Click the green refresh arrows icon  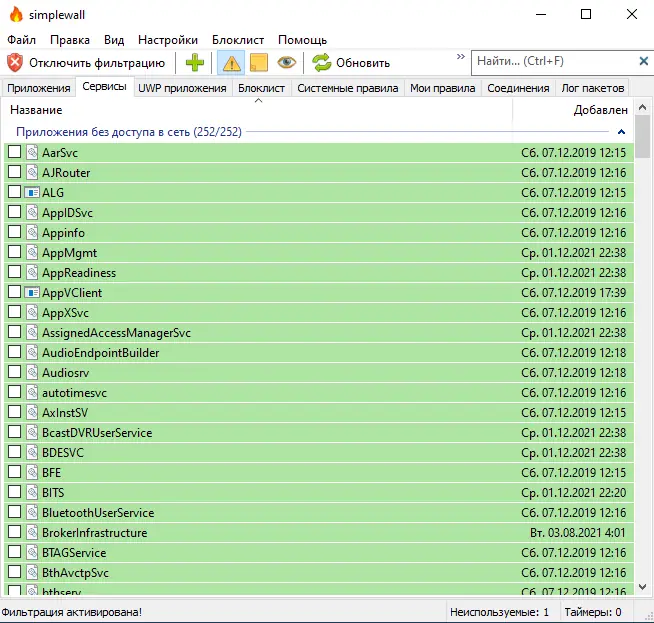pyautogui.click(x=322, y=63)
